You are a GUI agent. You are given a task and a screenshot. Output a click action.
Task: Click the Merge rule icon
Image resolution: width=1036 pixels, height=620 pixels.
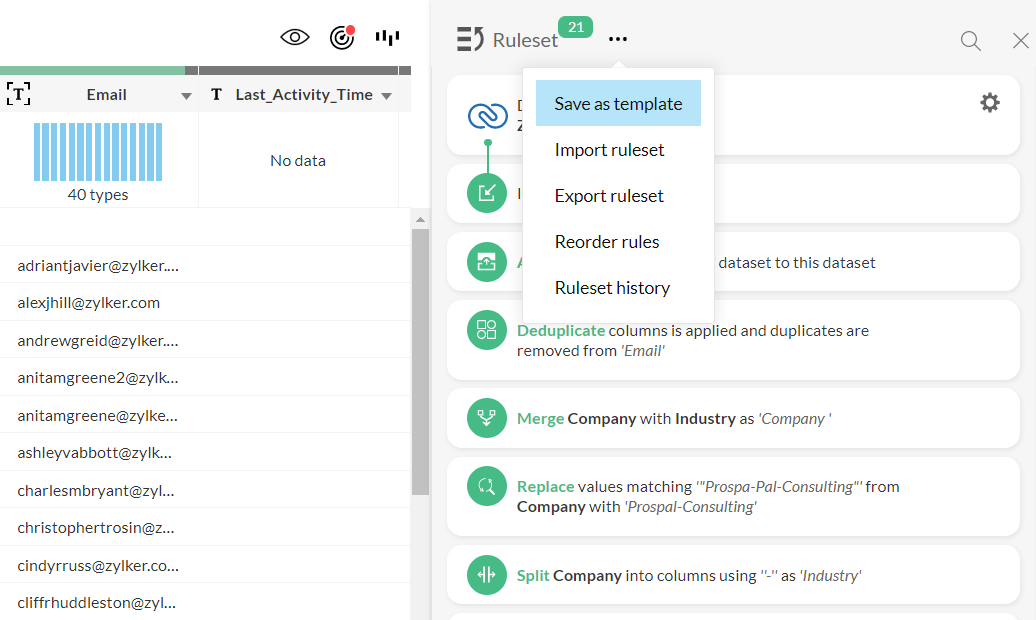tap(487, 418)
